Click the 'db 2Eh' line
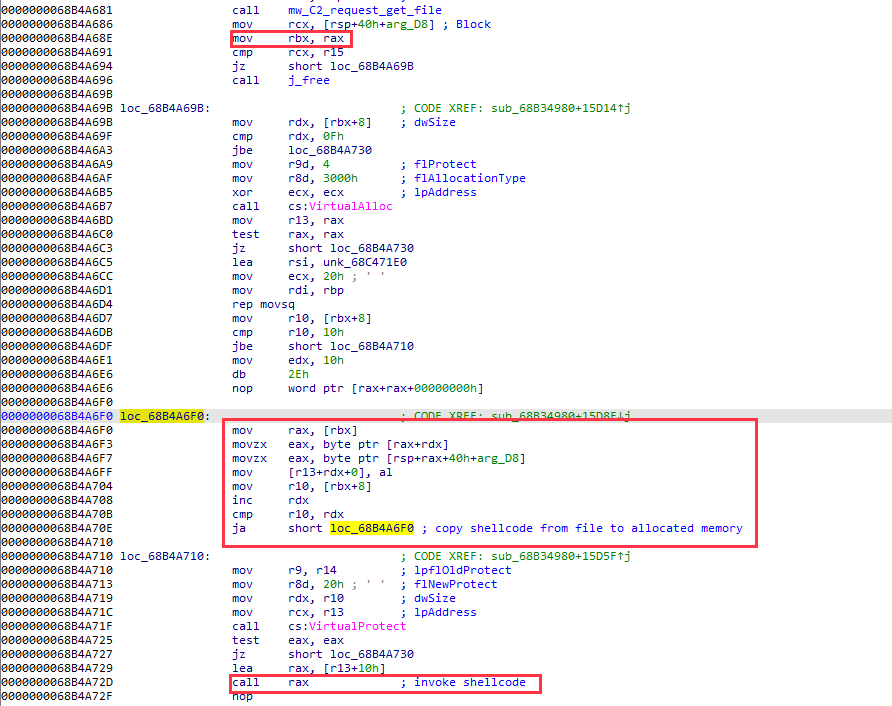This screenshot has width=892, height=706. coord(271,374)
